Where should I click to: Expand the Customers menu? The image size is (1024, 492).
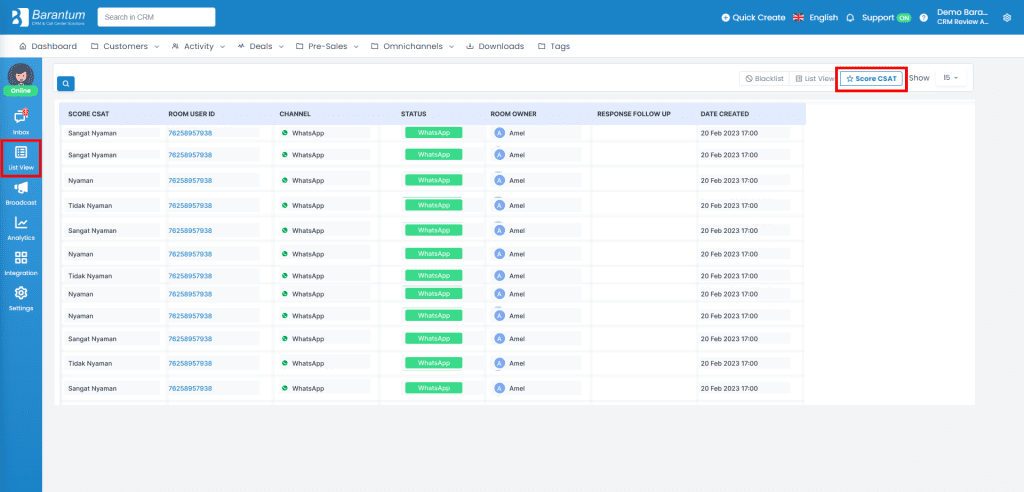coord(125,46)
